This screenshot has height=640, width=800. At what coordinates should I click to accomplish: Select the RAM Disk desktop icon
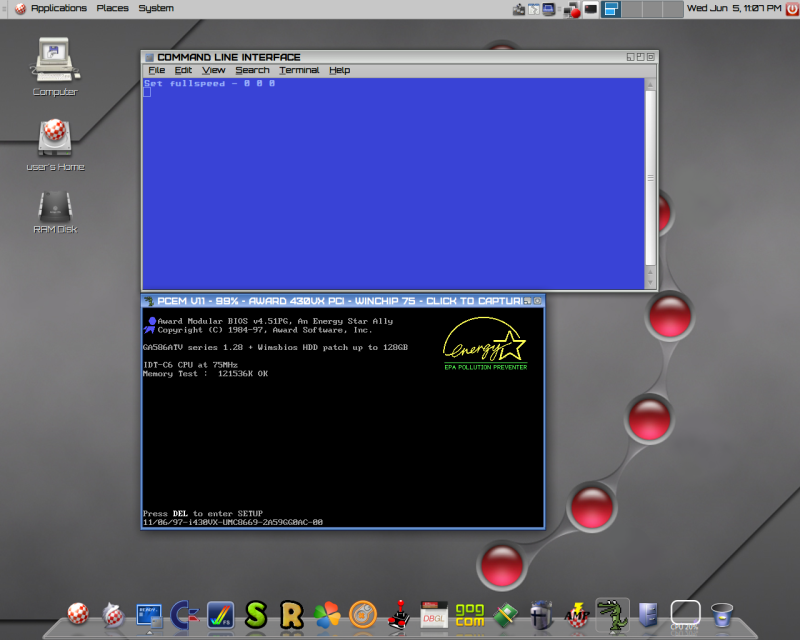point(55,212)
